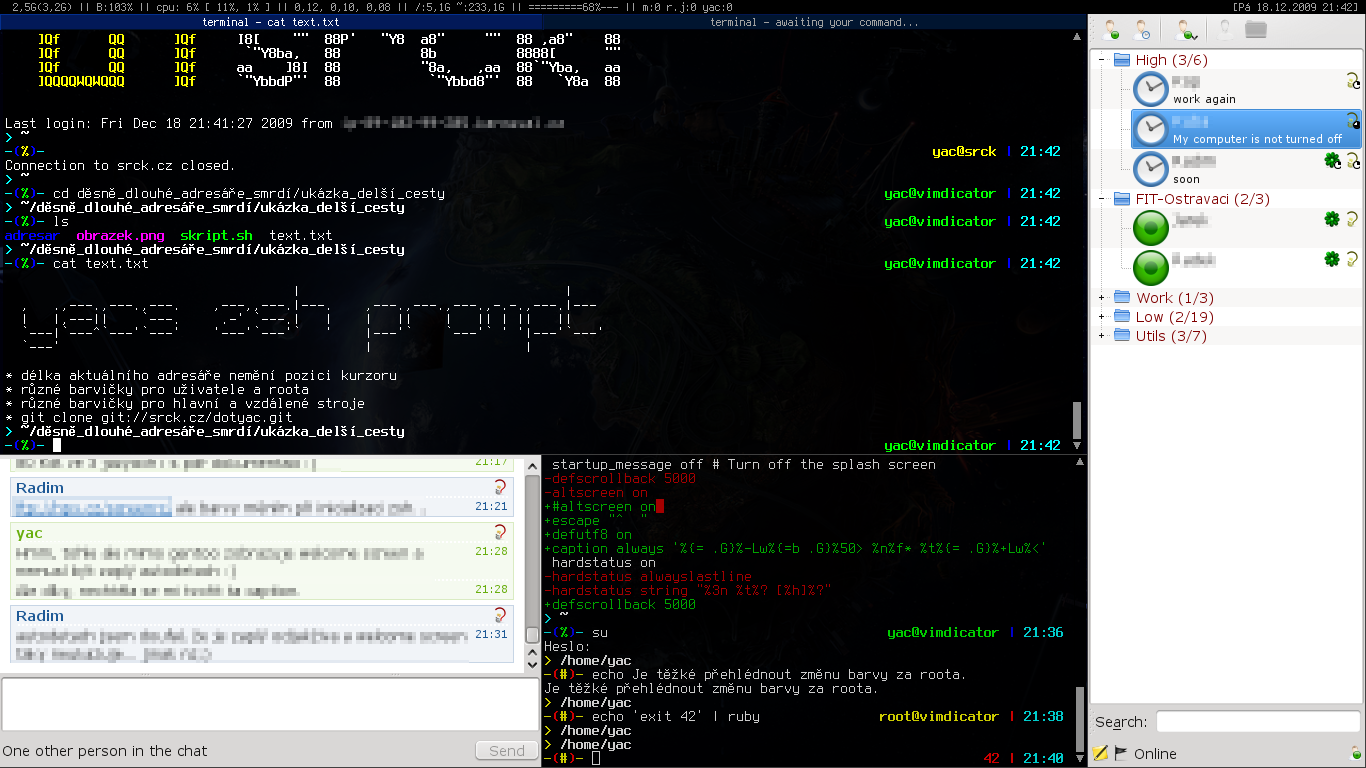Viewport: 1366px width, 768px height.
Task: Select the Utils (3/7) group label
Action: click(x=1171, y=336)
